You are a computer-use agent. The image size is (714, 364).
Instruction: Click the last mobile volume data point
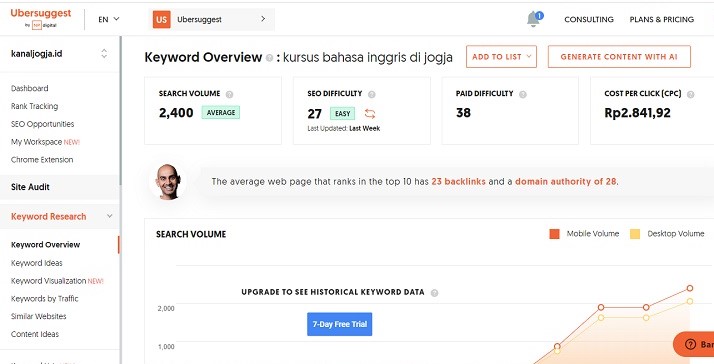(x=690, y=288)
